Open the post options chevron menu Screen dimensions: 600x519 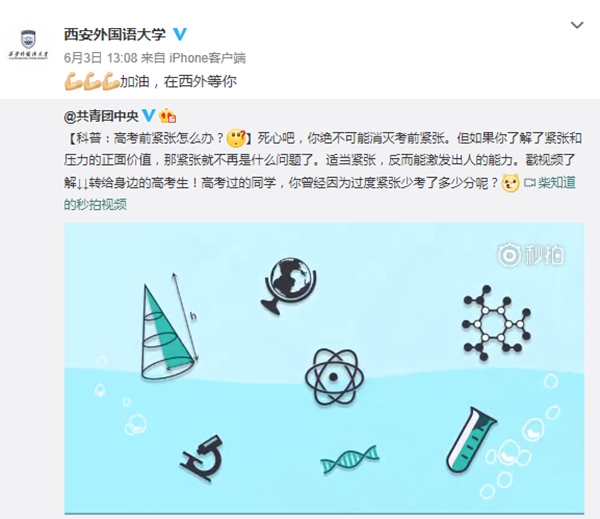point(577,25)
